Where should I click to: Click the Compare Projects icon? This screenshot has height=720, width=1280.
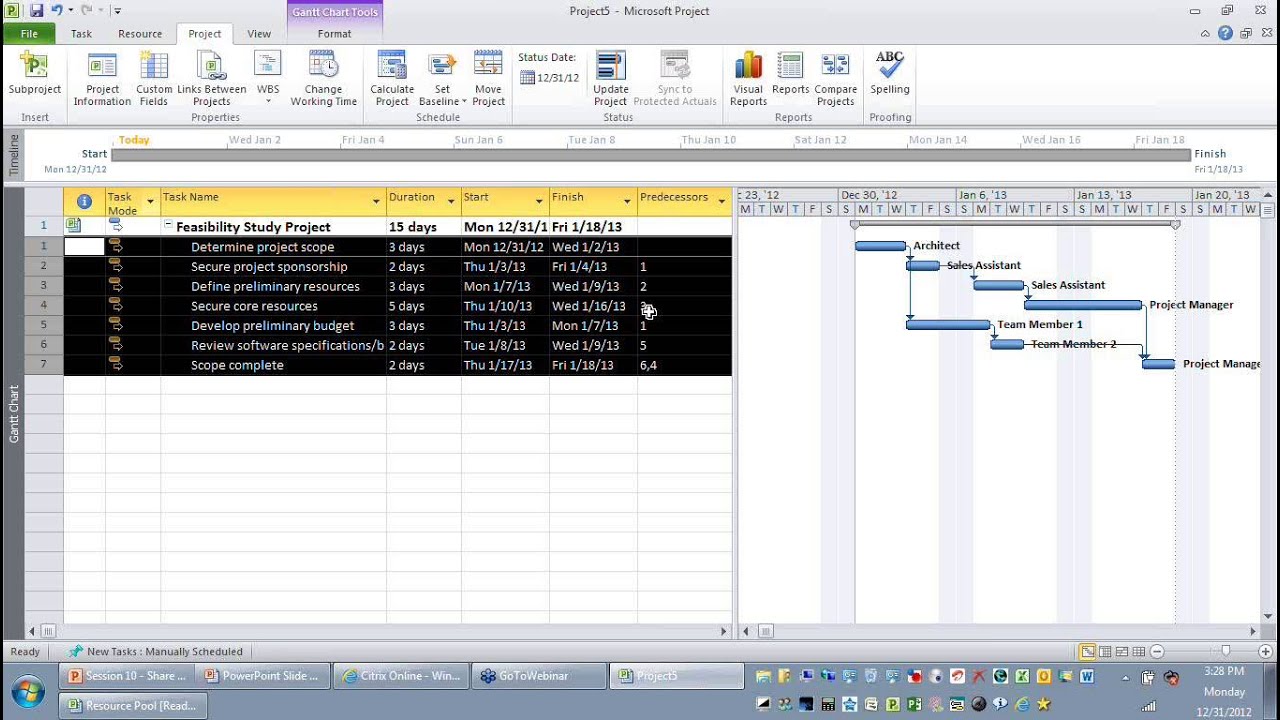[835, 66]
